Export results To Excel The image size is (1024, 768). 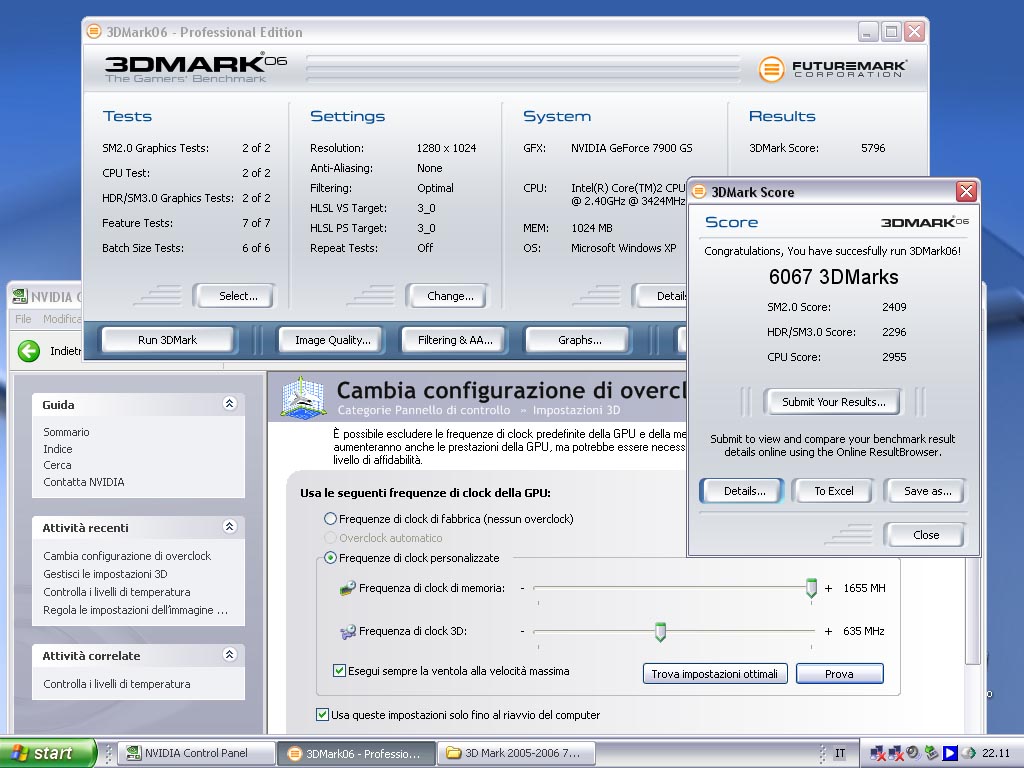point(833,491)
